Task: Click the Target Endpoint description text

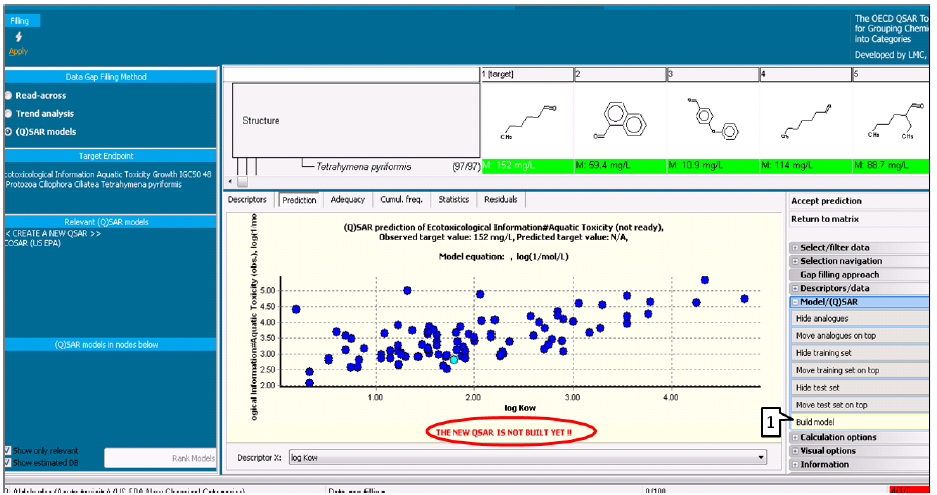Action: [x=108, y=179]
